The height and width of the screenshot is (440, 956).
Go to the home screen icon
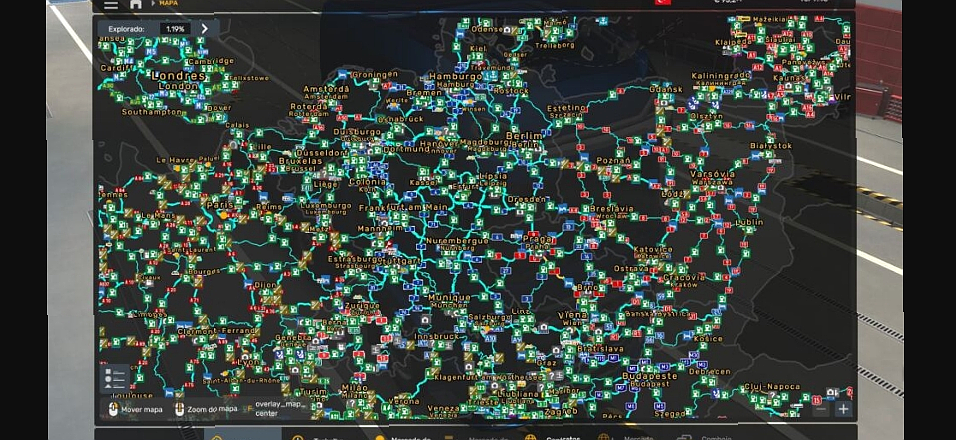(x=135, y=4)
